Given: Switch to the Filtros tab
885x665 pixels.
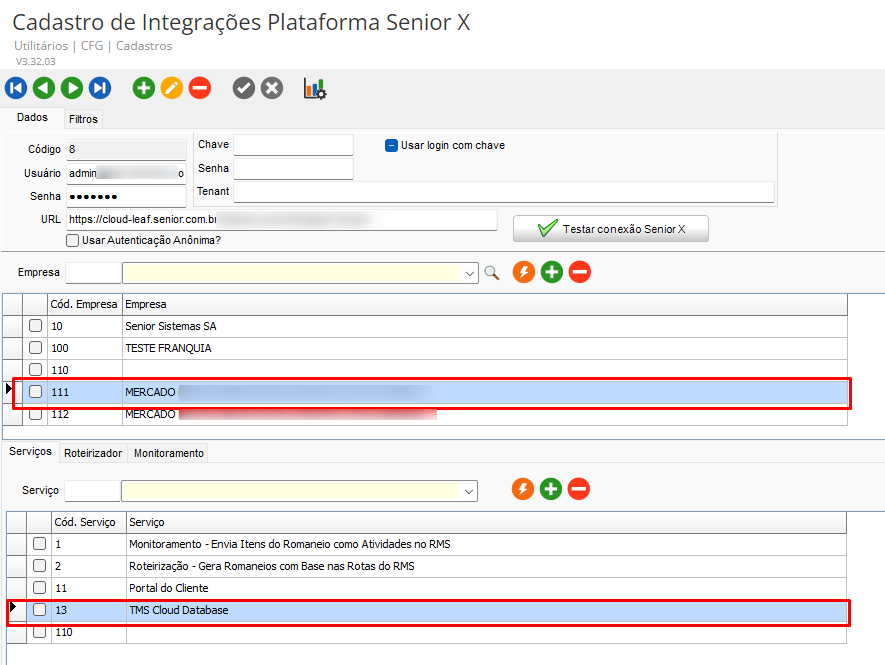Looking at the screenshot, I should 84,119.
